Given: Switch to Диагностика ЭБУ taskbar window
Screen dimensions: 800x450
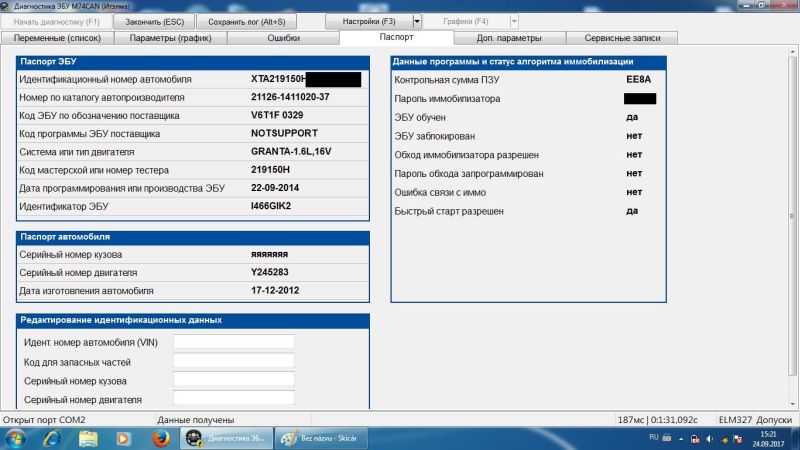Looking at the screenshot, I should 225,438.
